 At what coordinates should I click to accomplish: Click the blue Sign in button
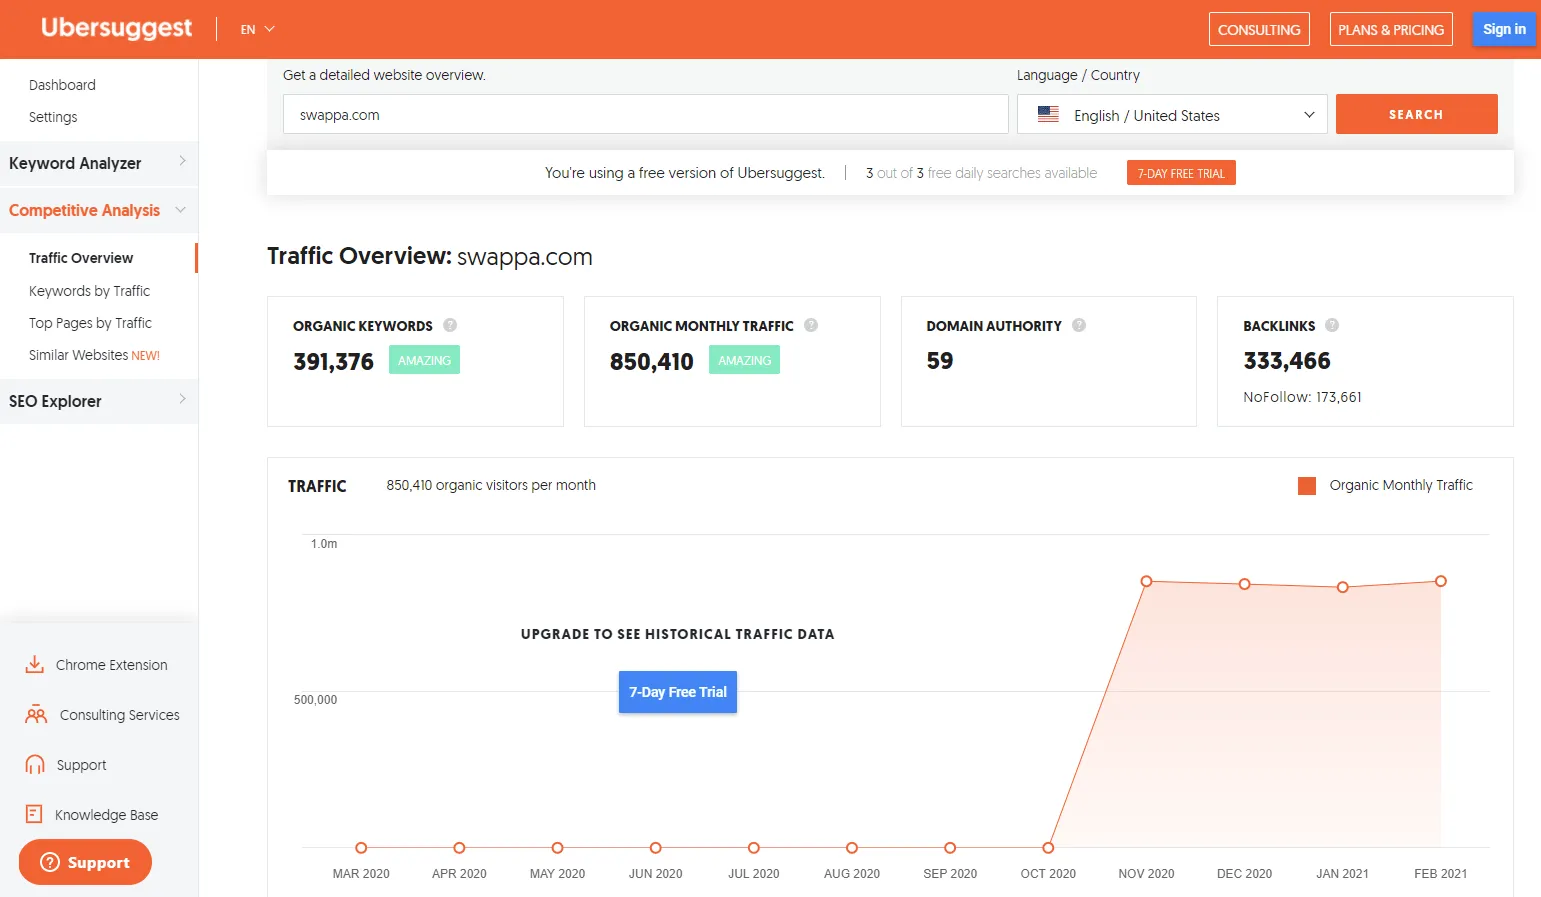pyautogui.click(x=1503, y=29)
